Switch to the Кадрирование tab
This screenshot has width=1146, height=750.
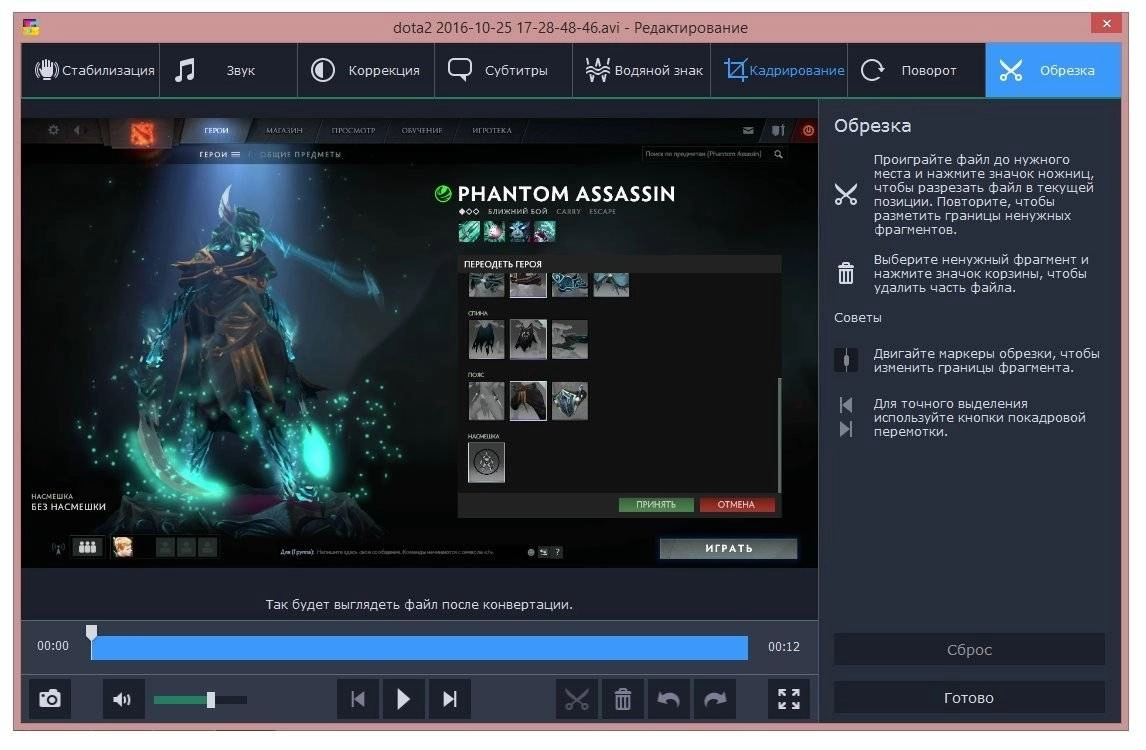tap(779, 70)
